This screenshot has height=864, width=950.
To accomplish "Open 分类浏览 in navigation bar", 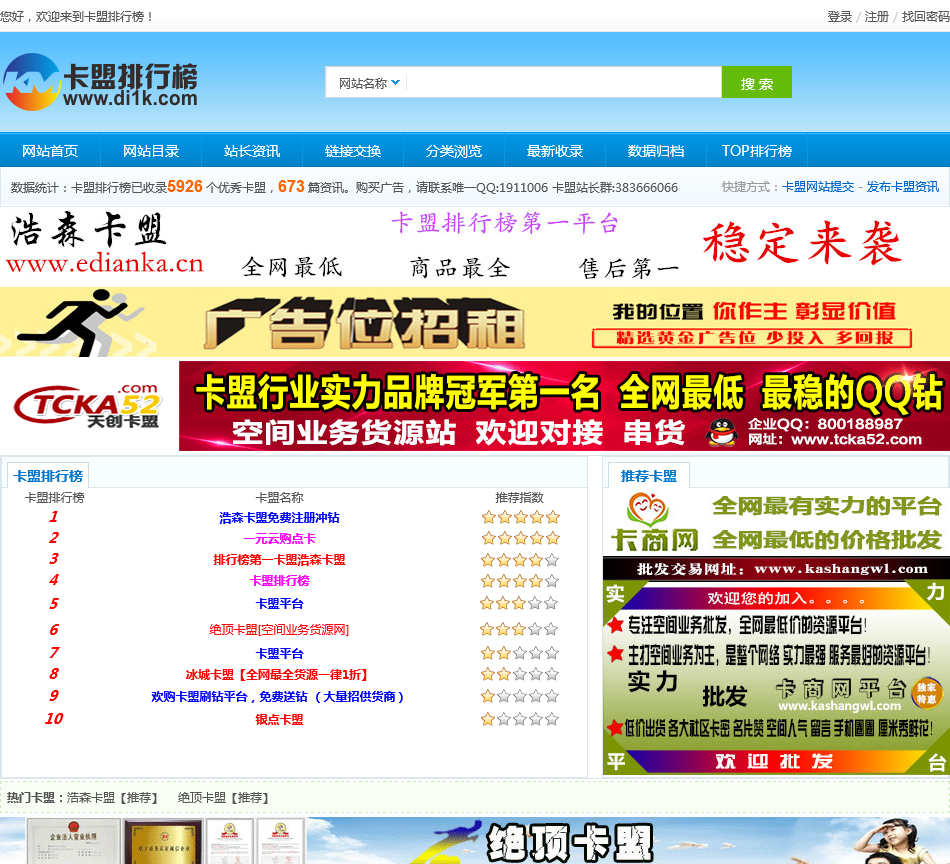I will (454, 151).
